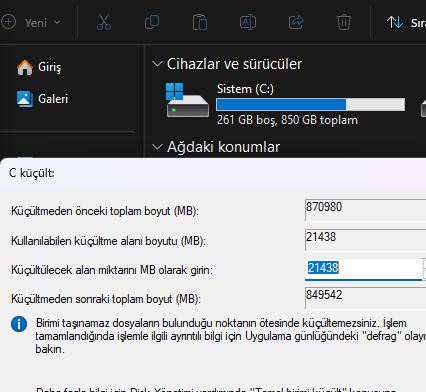Click the Paste clipboard icon
Viewport: 426px width, 392px height.
200,22
